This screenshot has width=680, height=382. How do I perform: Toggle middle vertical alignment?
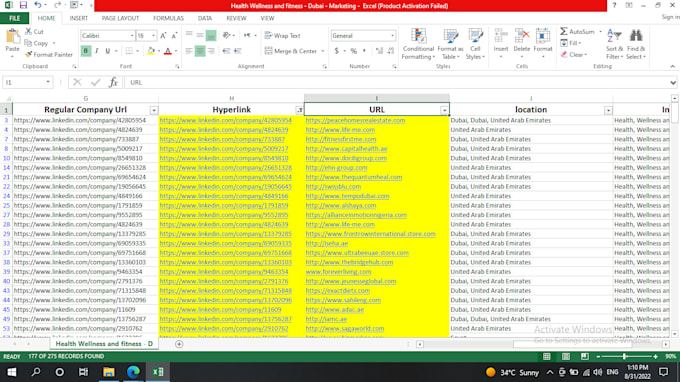200,36
